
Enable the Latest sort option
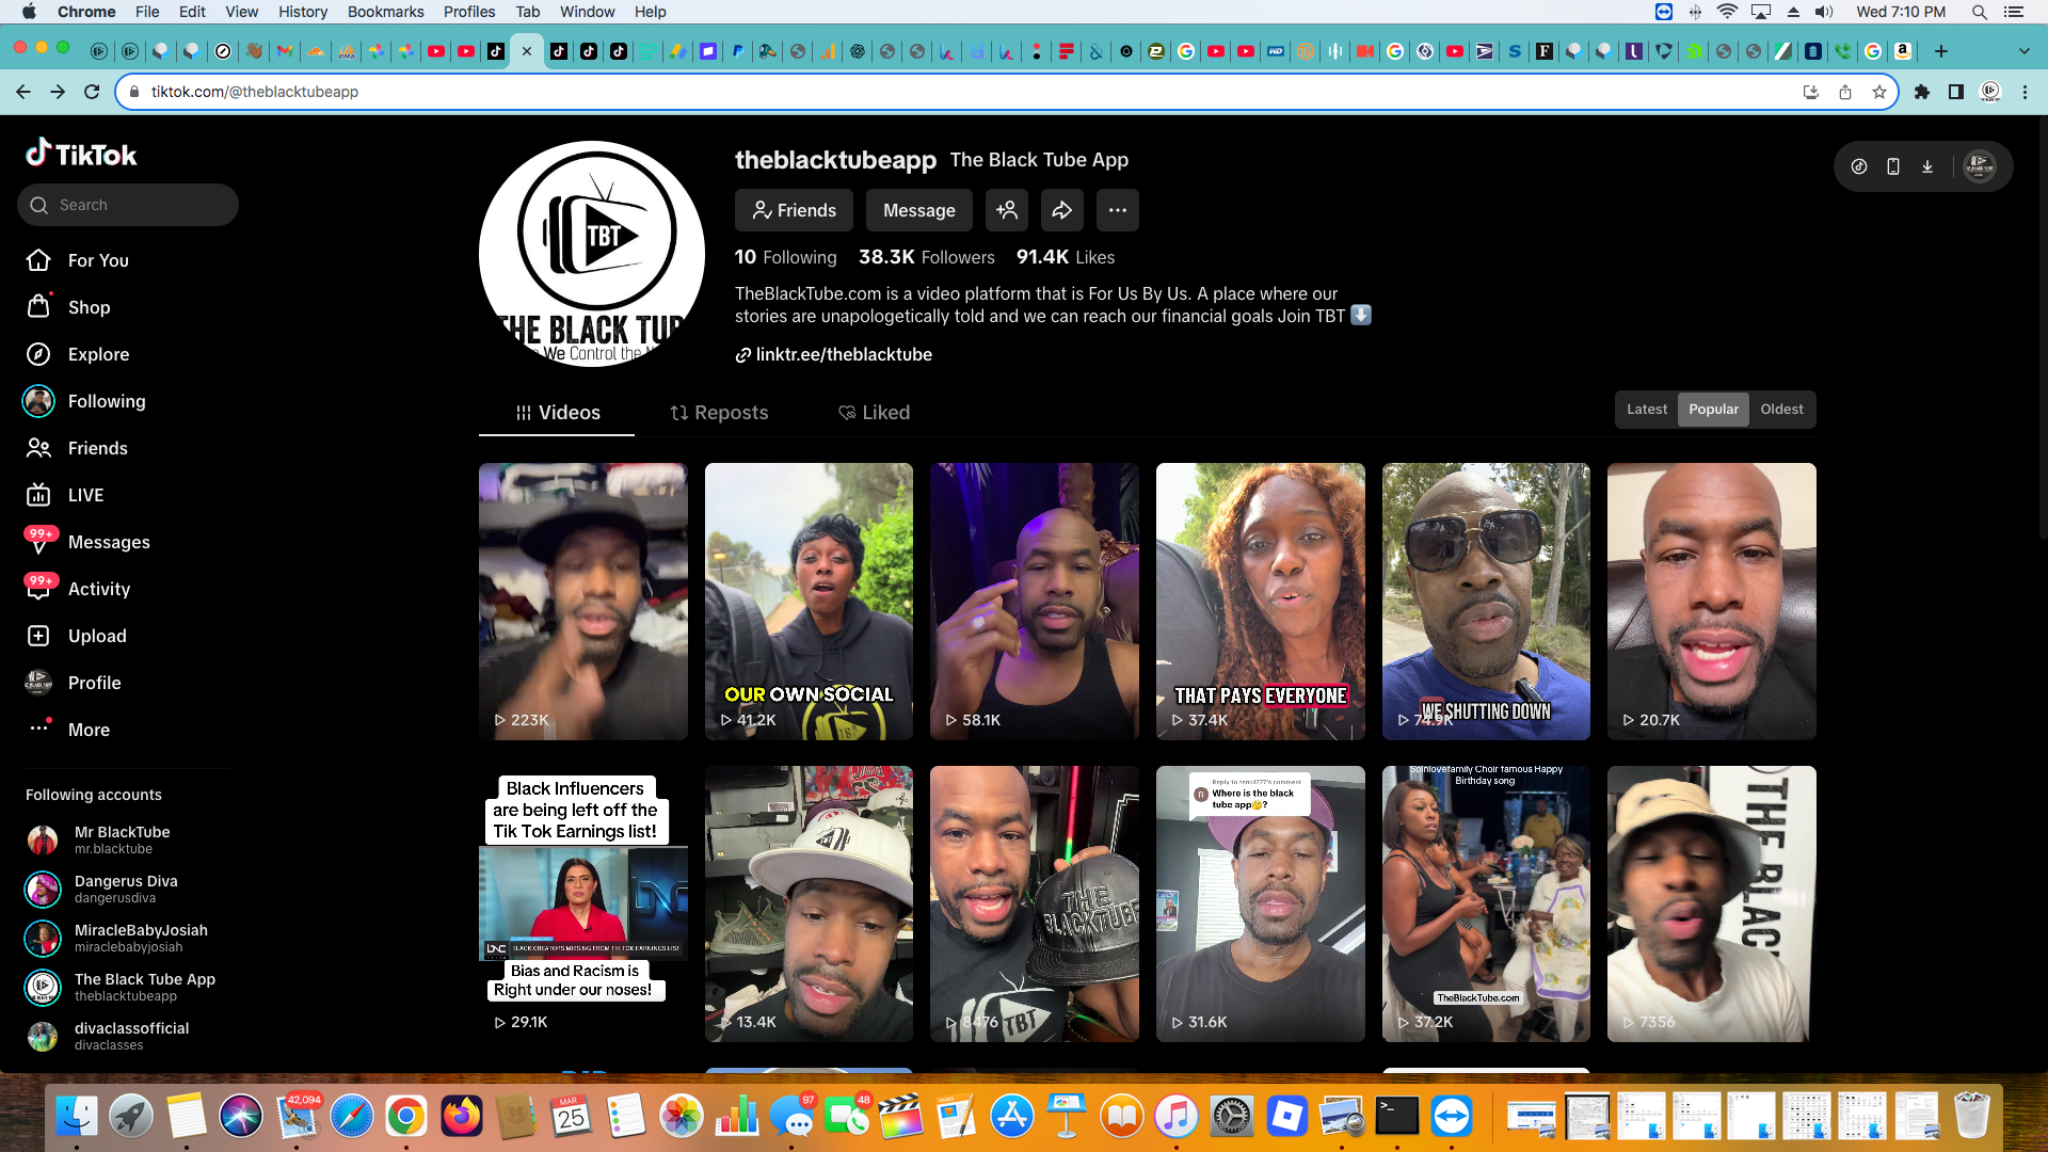[x=1646, y=409]
